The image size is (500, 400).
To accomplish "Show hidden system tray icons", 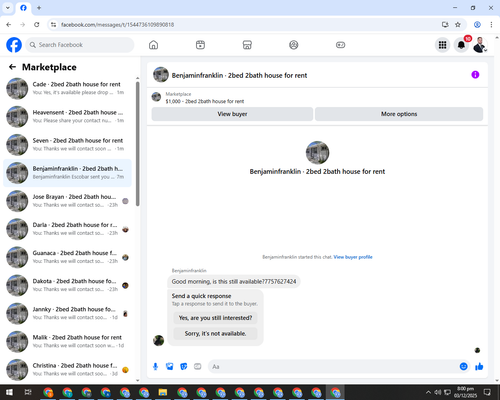I will point(428,392).
